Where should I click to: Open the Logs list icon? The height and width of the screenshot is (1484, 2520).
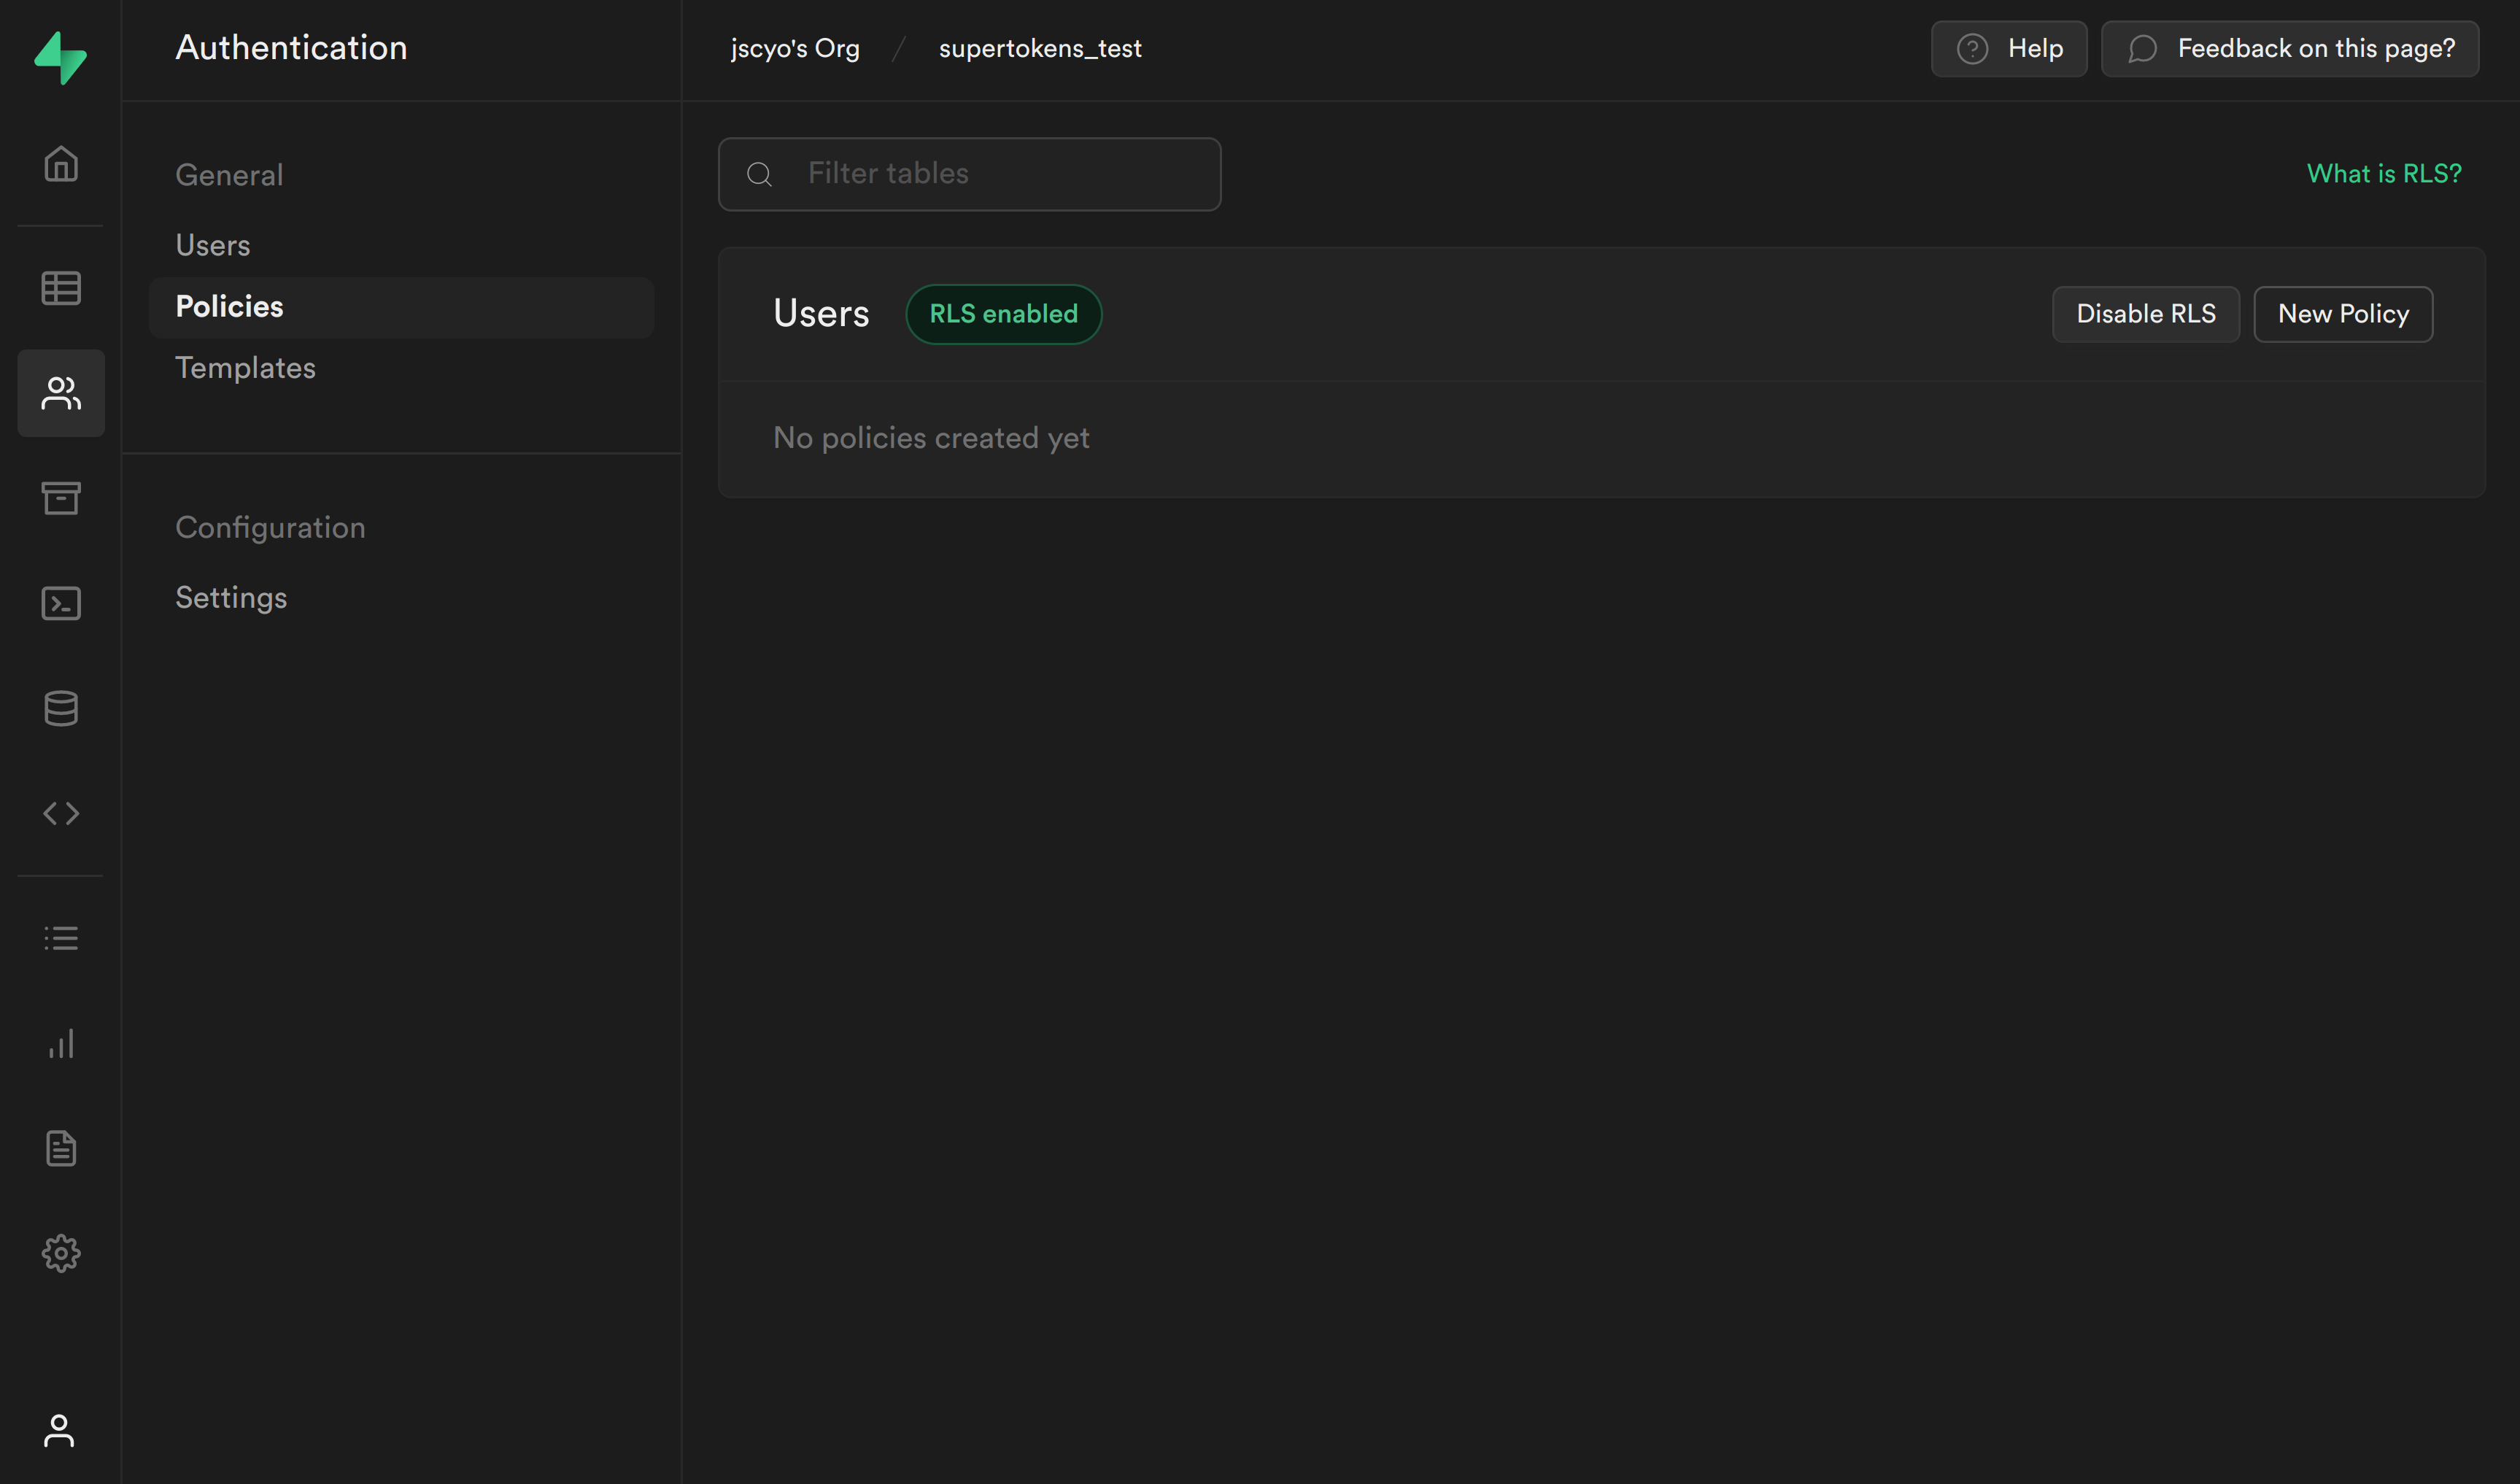(x=61, y=938)
